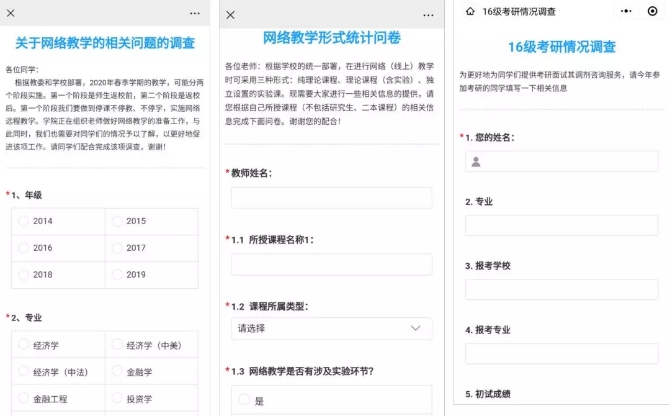Pick the 2018 grade radio button
Image resolution: width=670 pixels, height=416 pixels.
(24, 275)
